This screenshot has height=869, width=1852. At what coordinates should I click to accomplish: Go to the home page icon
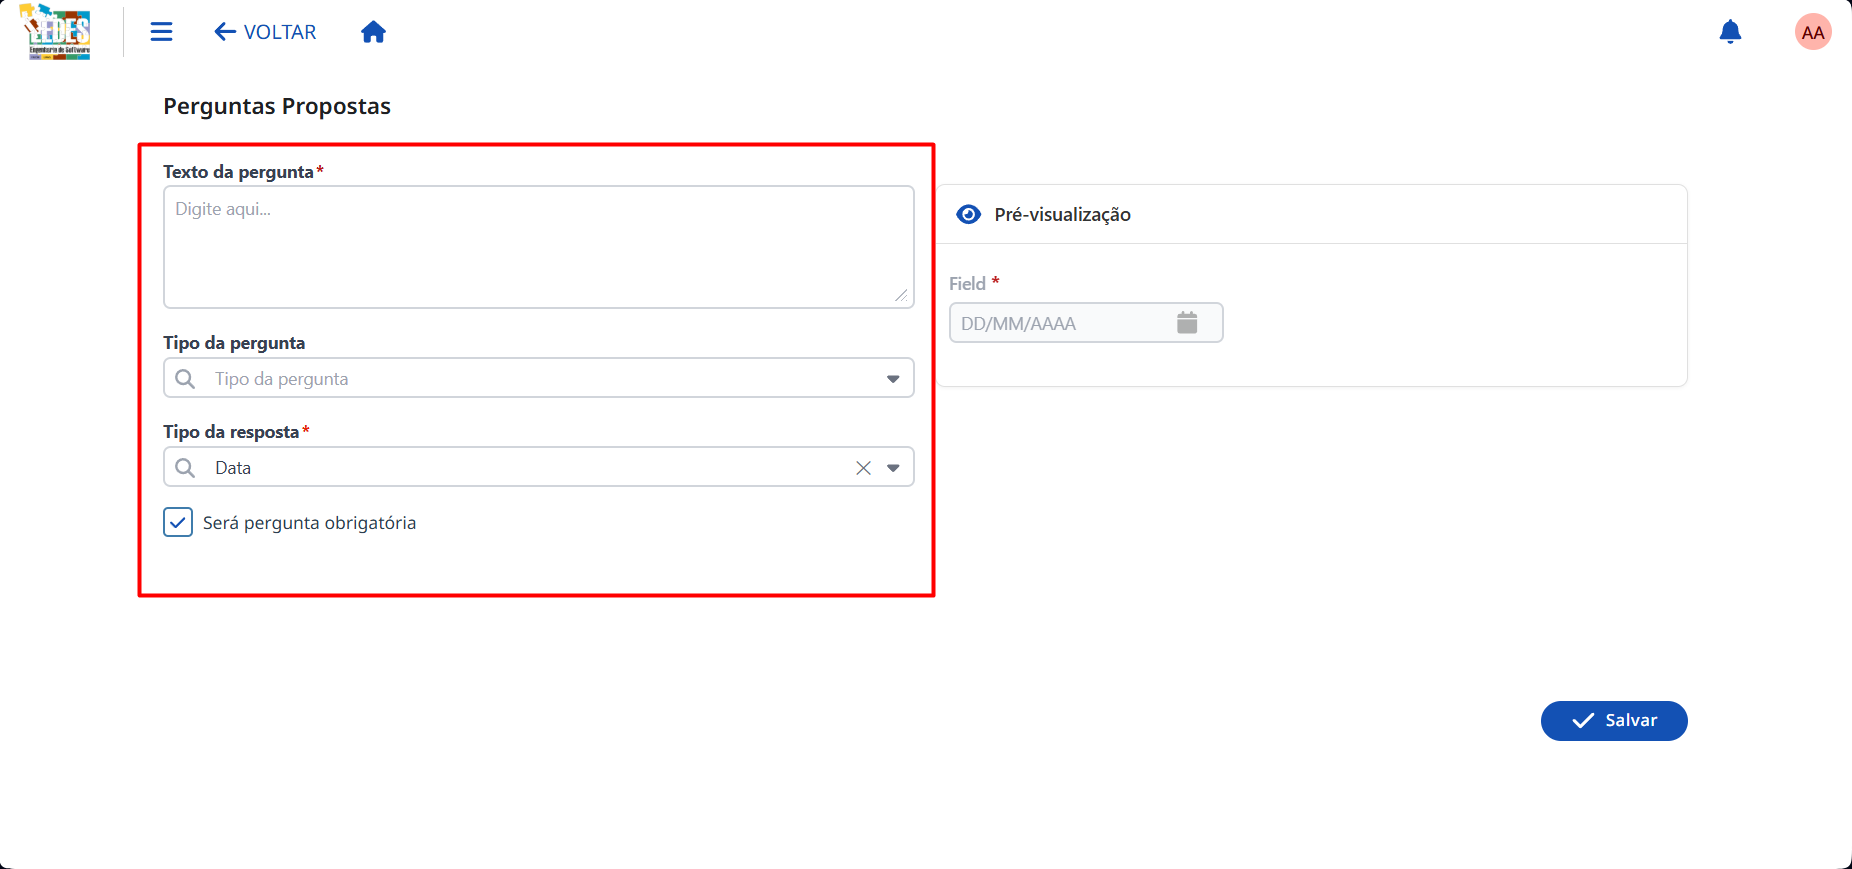(x=373, y=32)
